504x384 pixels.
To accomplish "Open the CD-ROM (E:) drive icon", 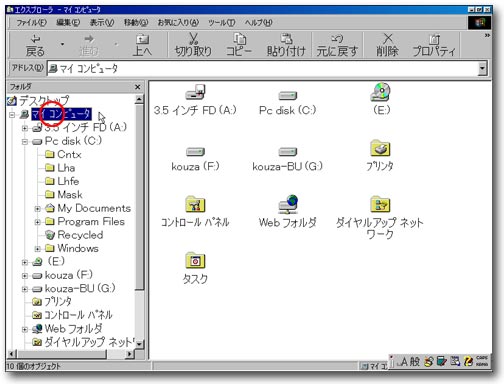I will (381, 92).
